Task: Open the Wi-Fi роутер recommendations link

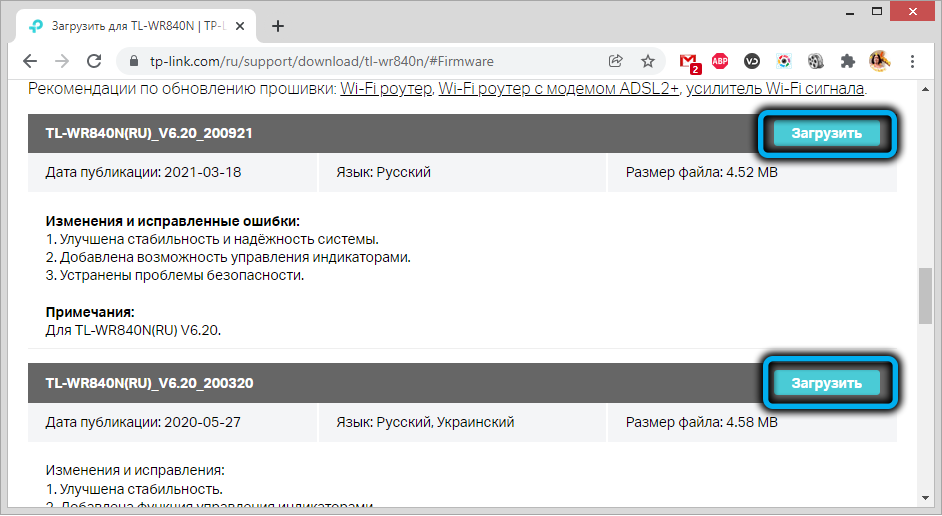Action: (x=386, y=88)
